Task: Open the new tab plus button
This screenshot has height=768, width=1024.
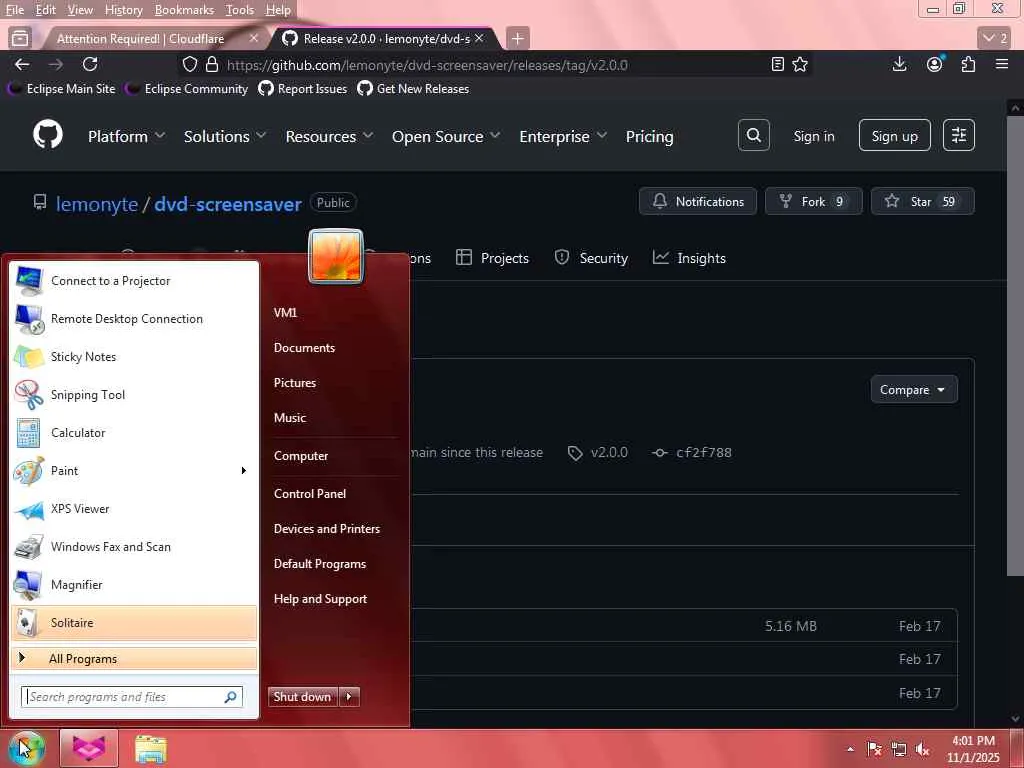Action: coord(517,39)
